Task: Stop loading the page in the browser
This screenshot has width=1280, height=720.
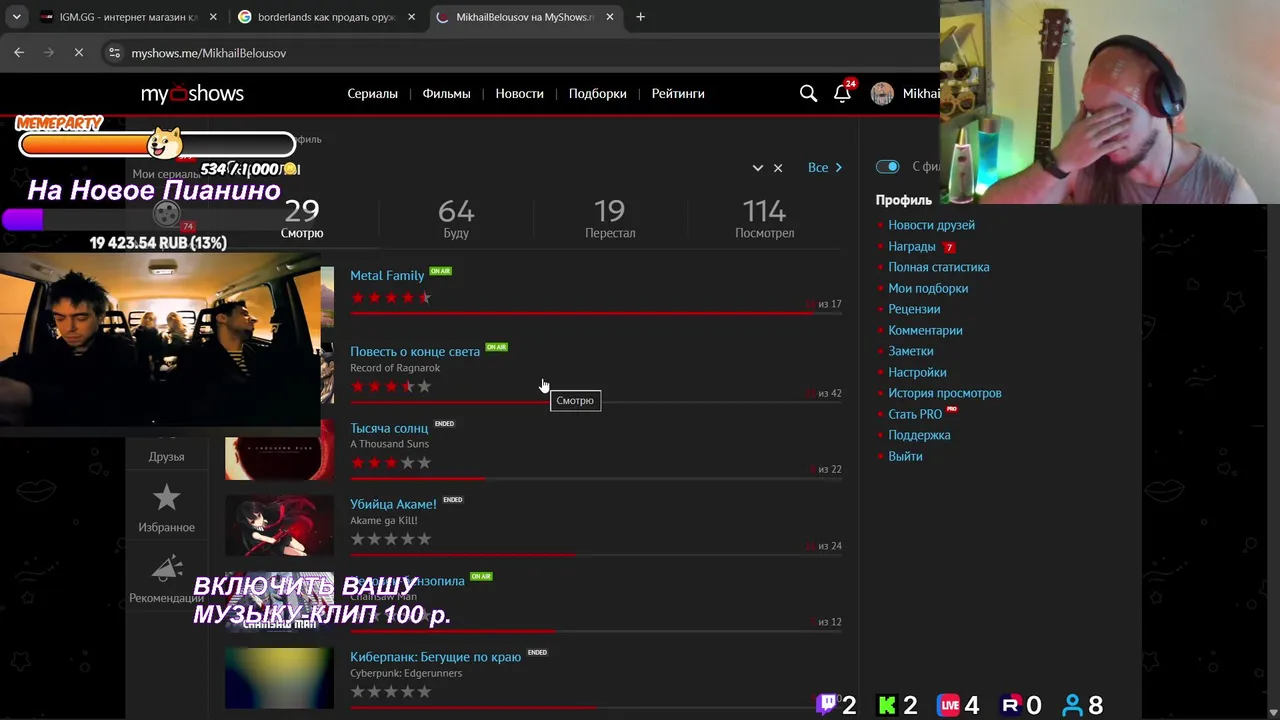Action: [x=79, y=53]
